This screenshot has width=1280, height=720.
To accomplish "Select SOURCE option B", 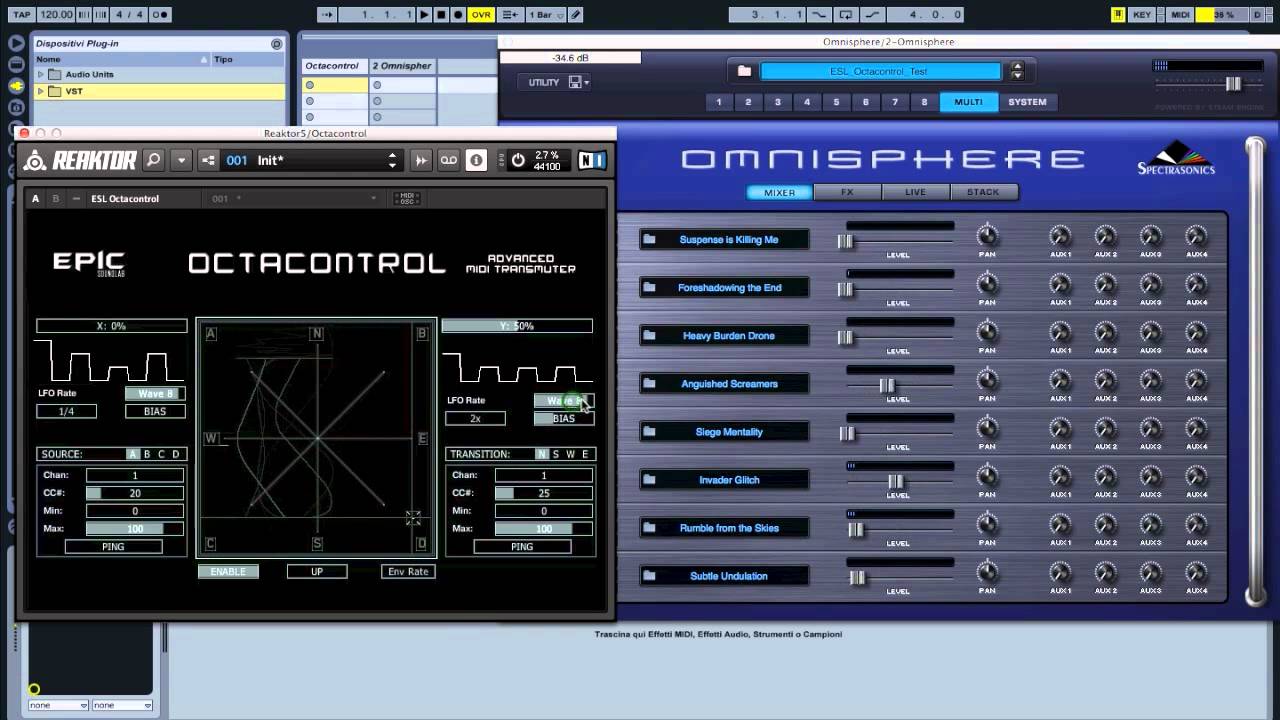I will (147, 454).
